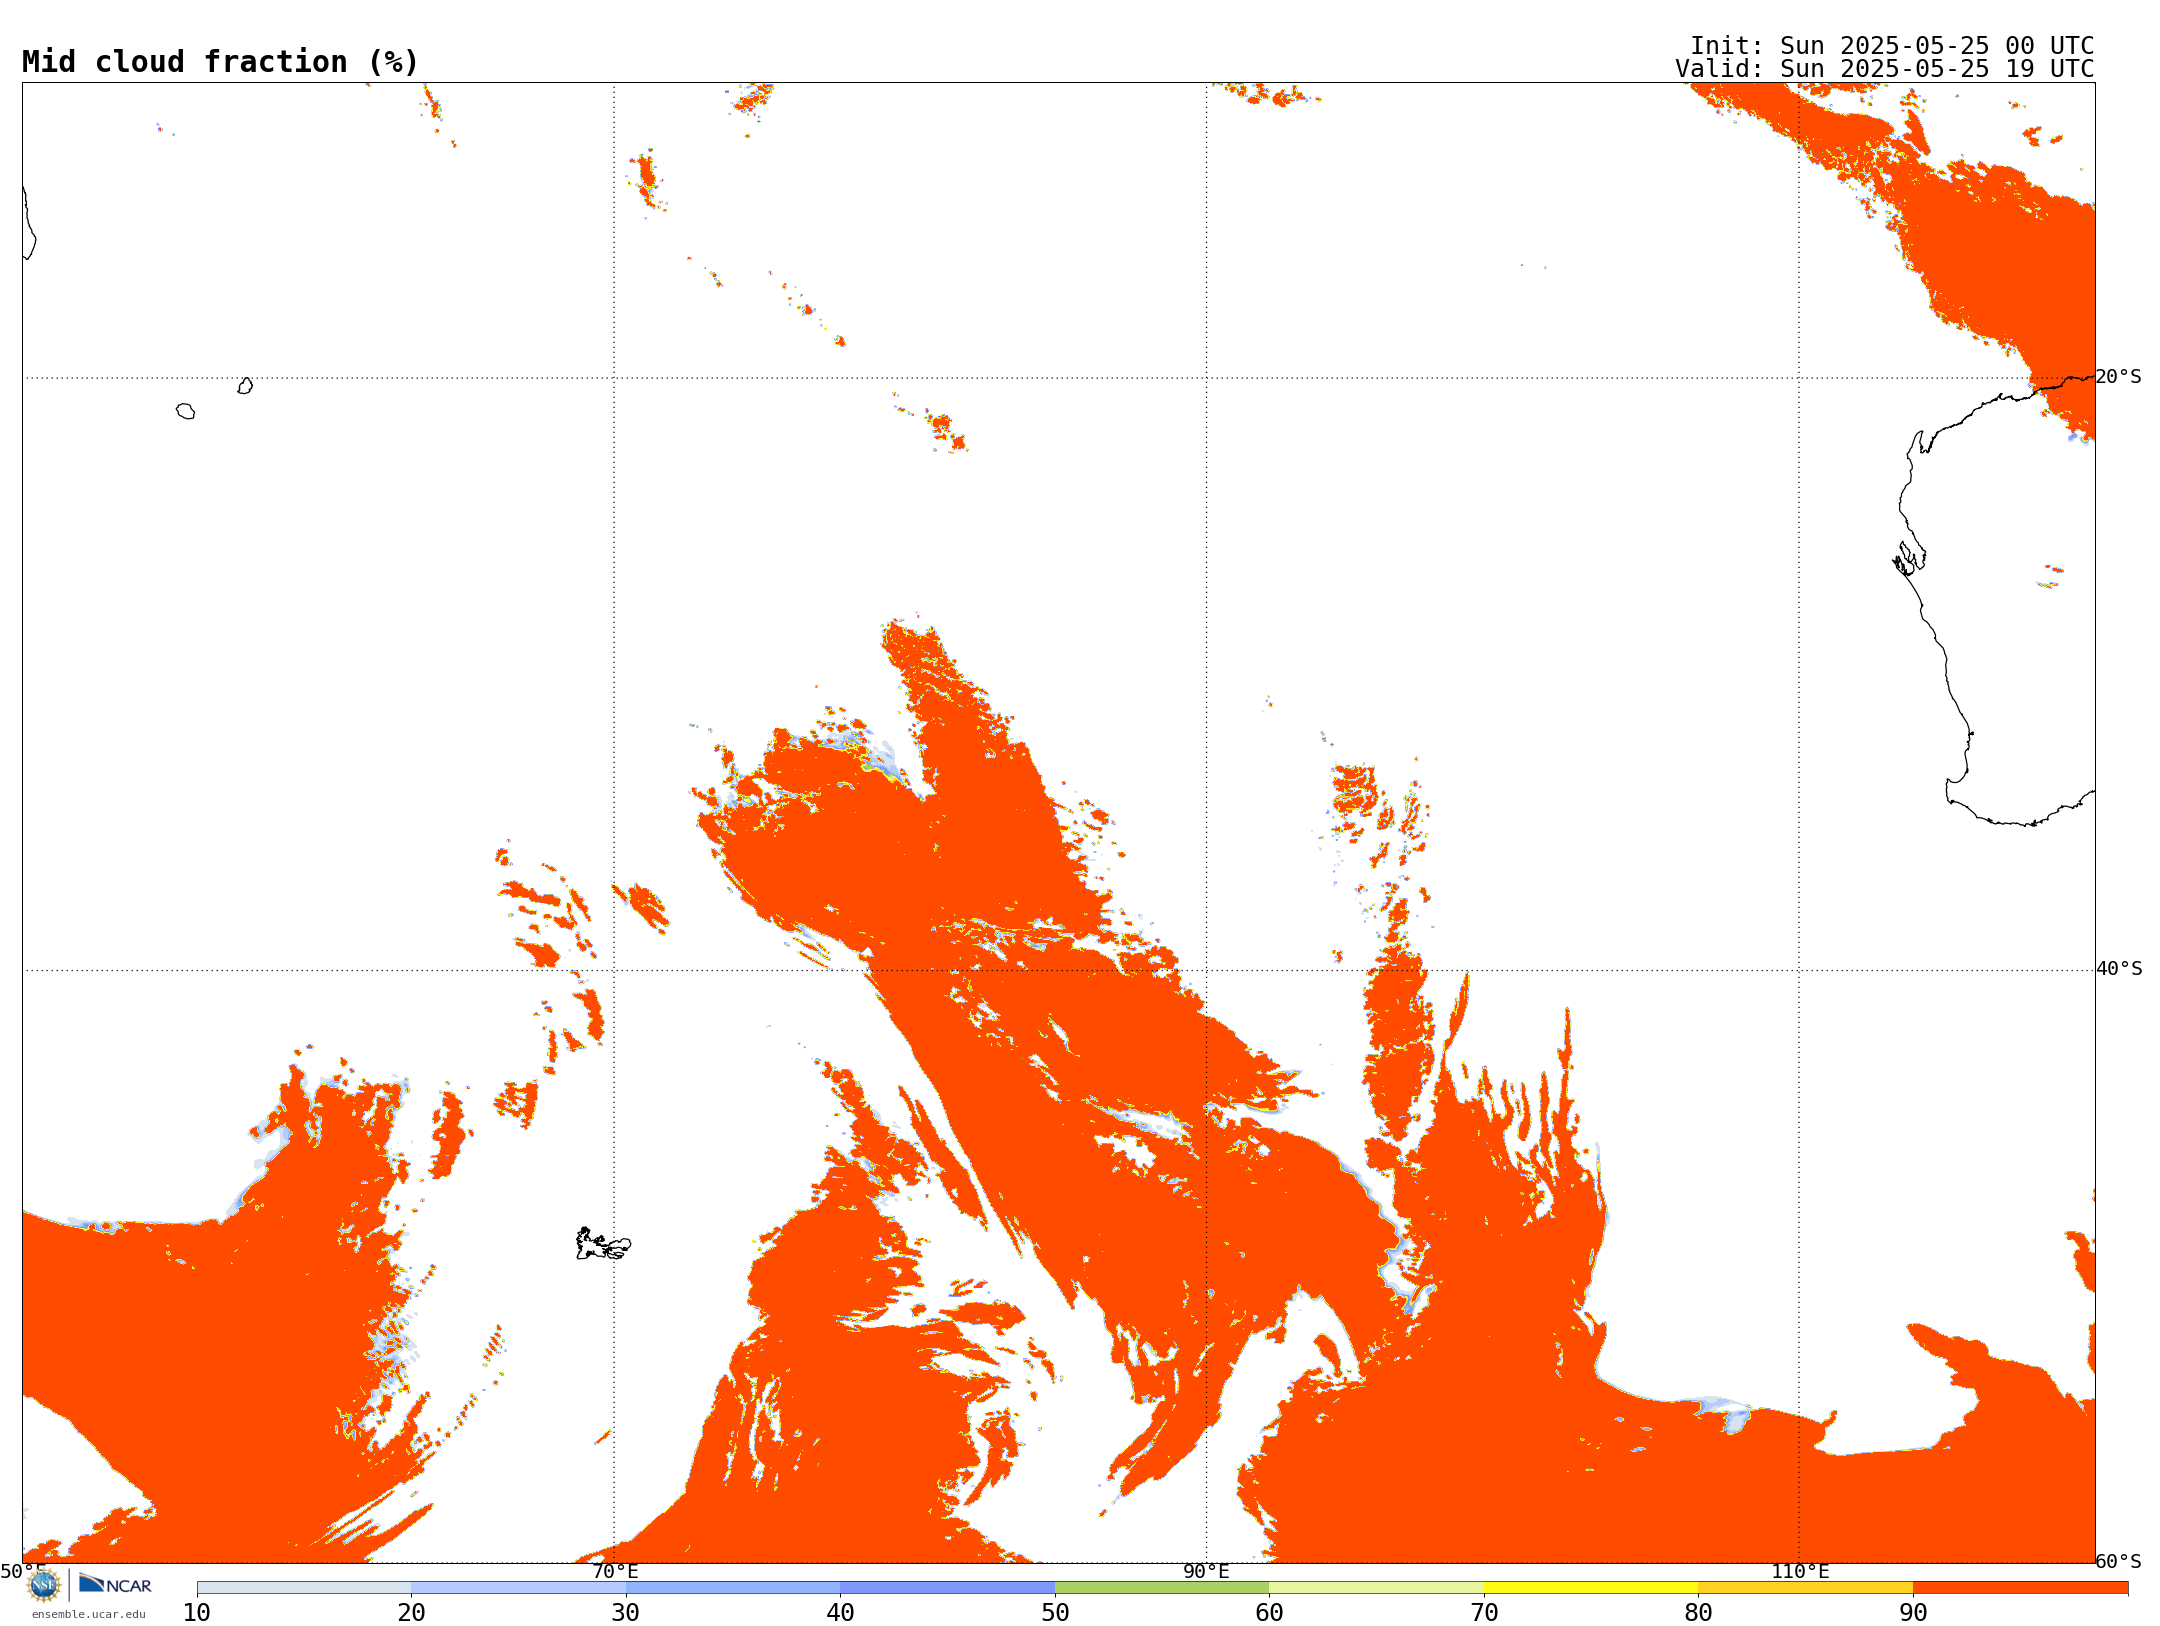
Task: Click the colorbar tick label 60
Action: [1270, 1613]
